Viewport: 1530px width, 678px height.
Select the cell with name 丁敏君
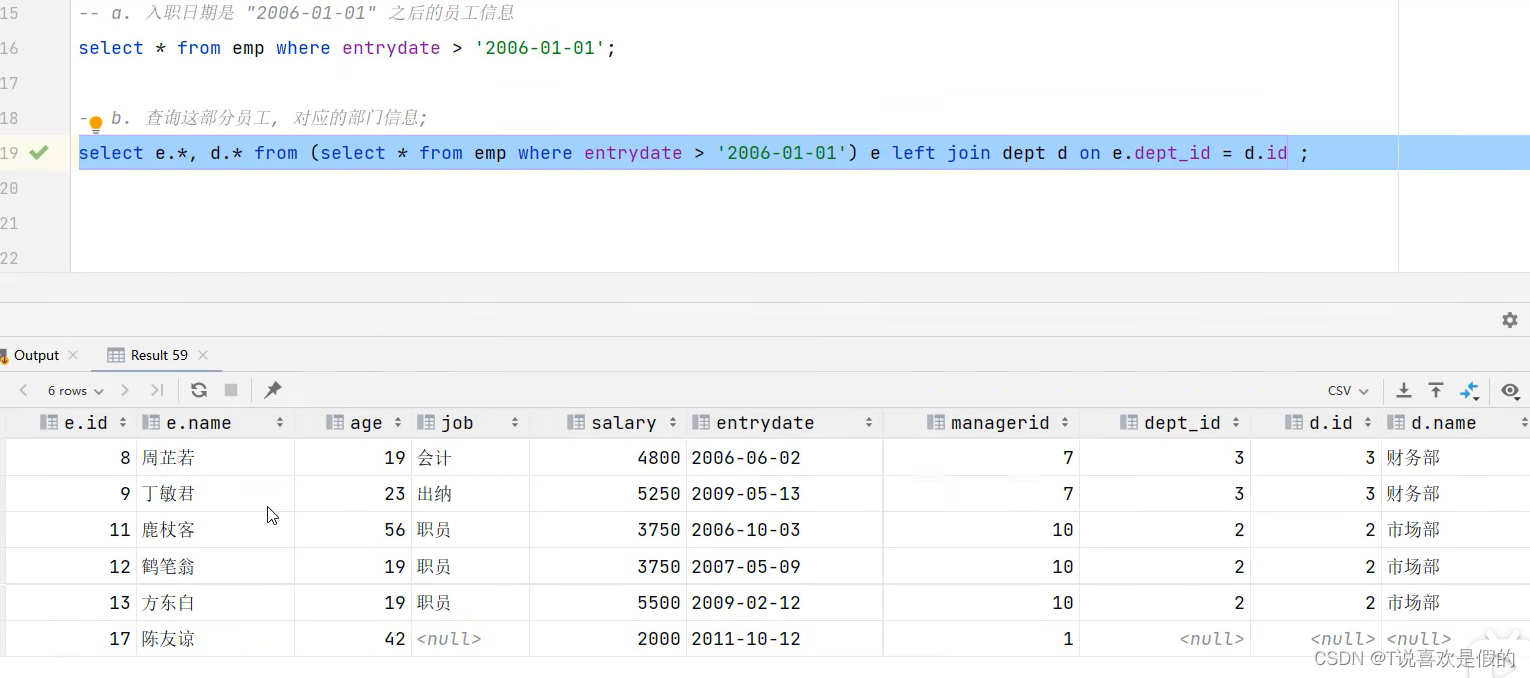pyautogui.click(x=215, y=494)
